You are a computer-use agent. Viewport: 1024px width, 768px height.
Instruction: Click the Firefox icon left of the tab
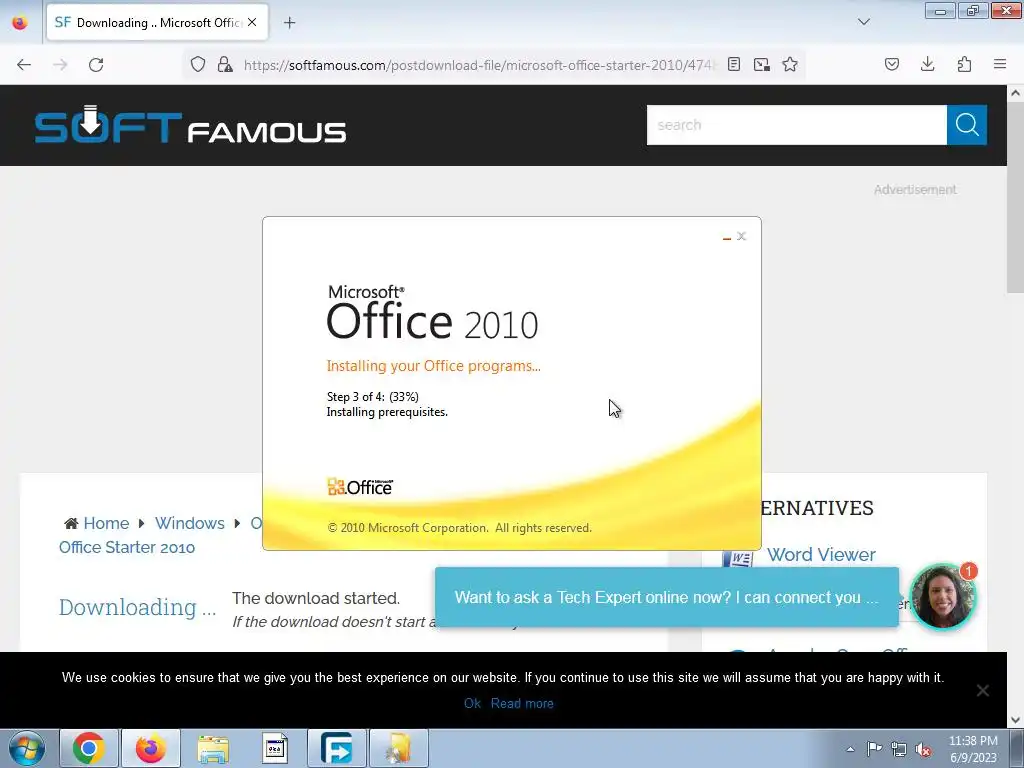click(x=20, y=22)
